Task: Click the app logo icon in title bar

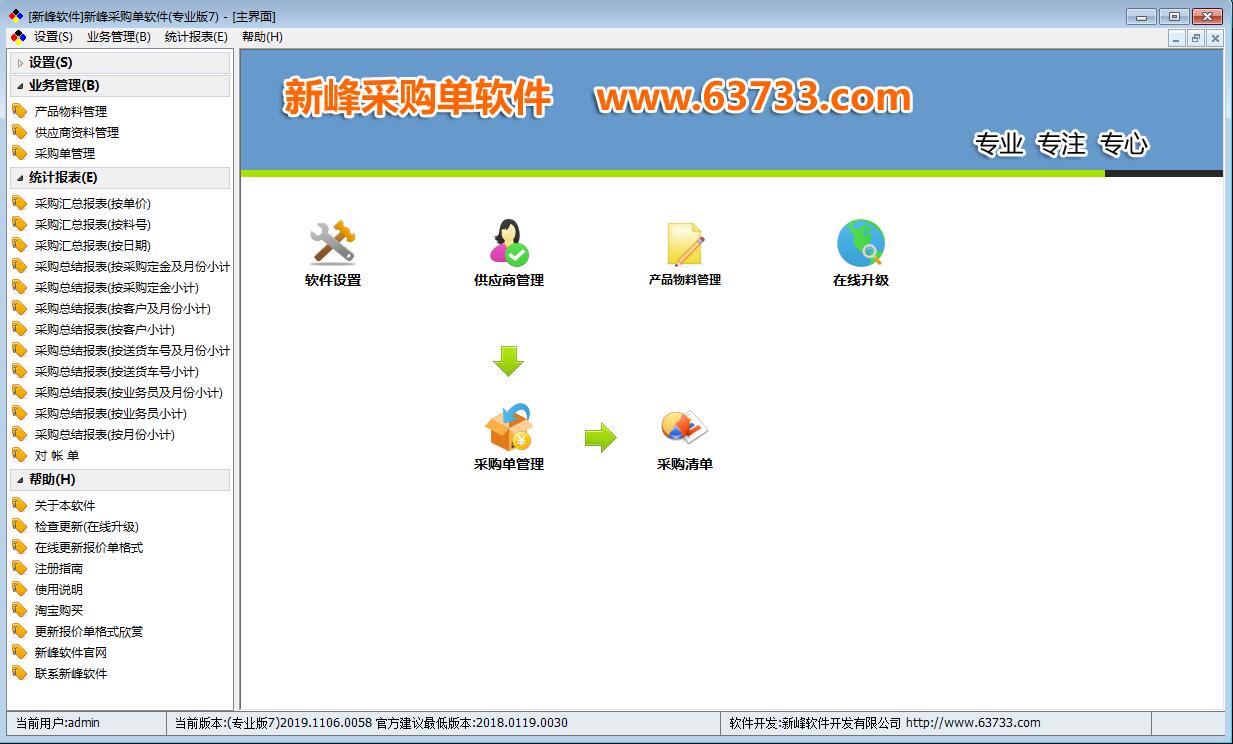Action: coord(16,16)
